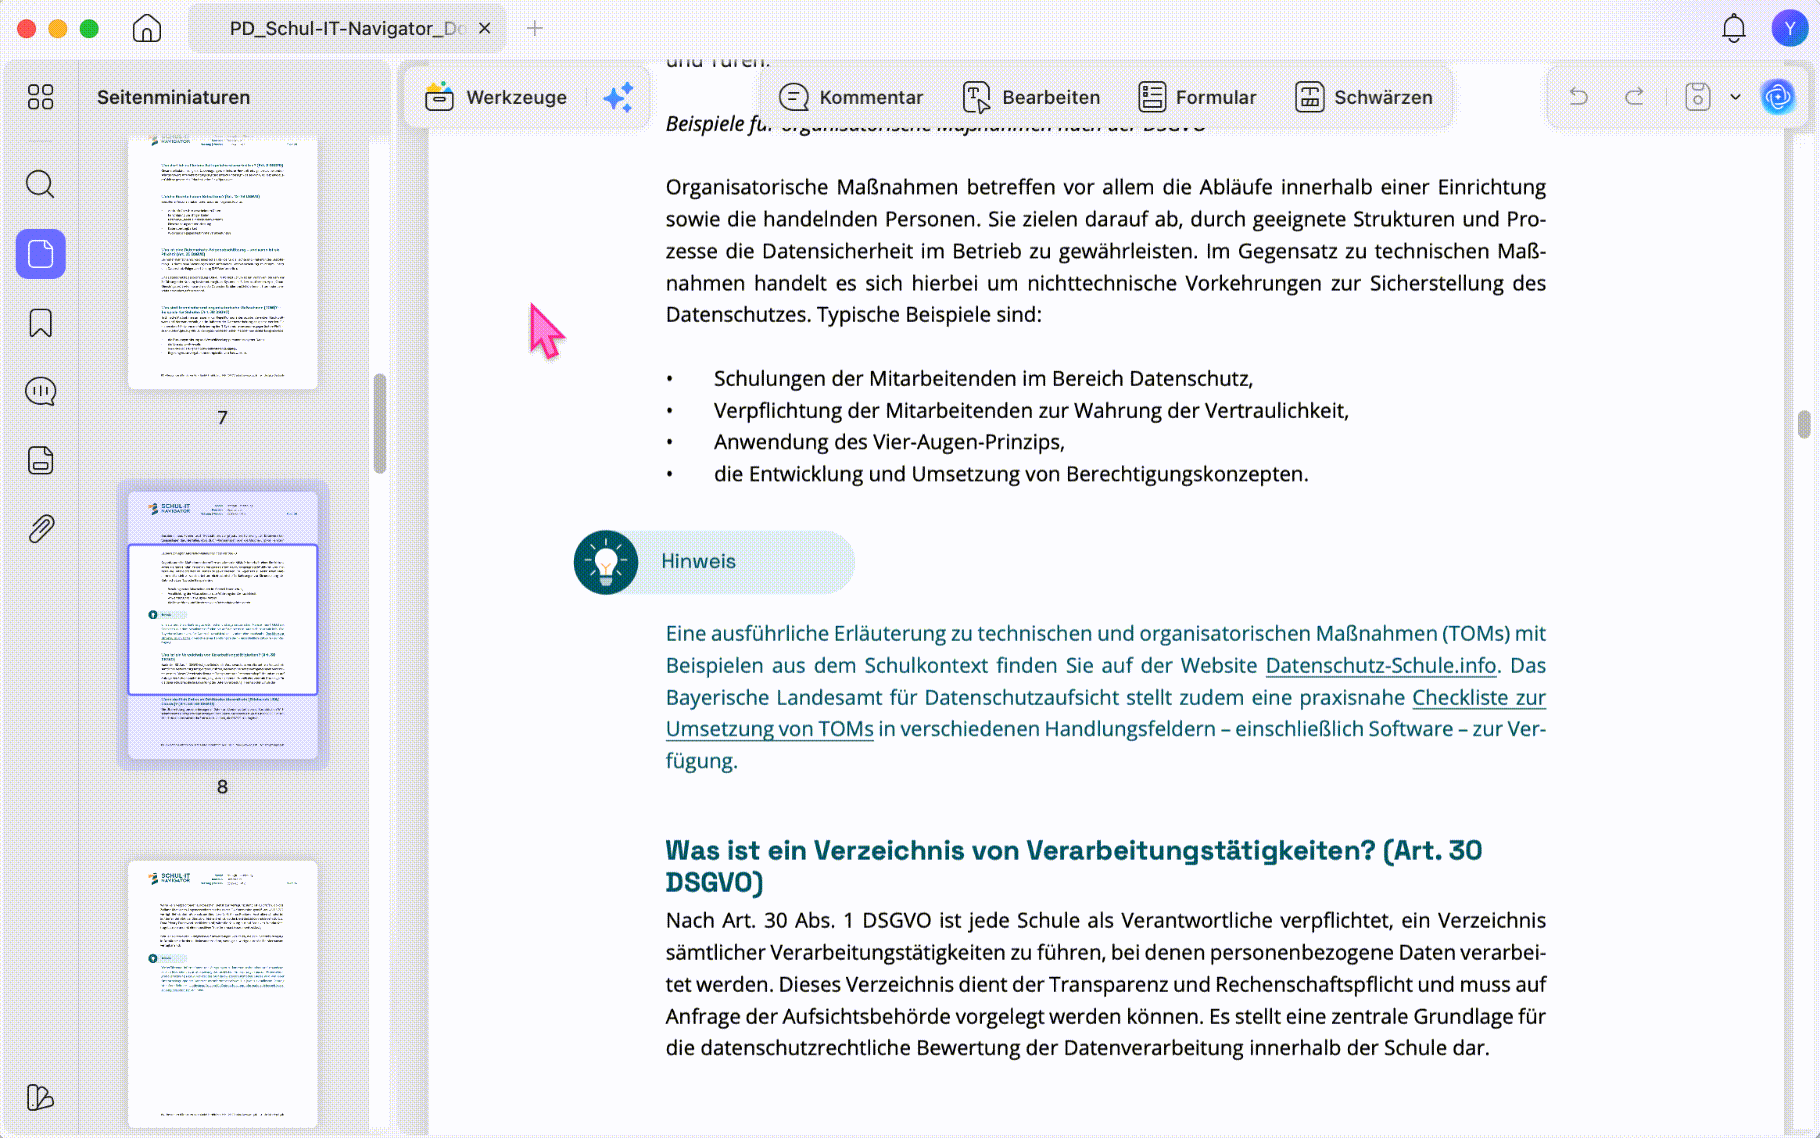Click the Verzeichnis von Verarbeitungstätigkeiten heading
This screenshot has height=1138, width=1820.
1074,866
